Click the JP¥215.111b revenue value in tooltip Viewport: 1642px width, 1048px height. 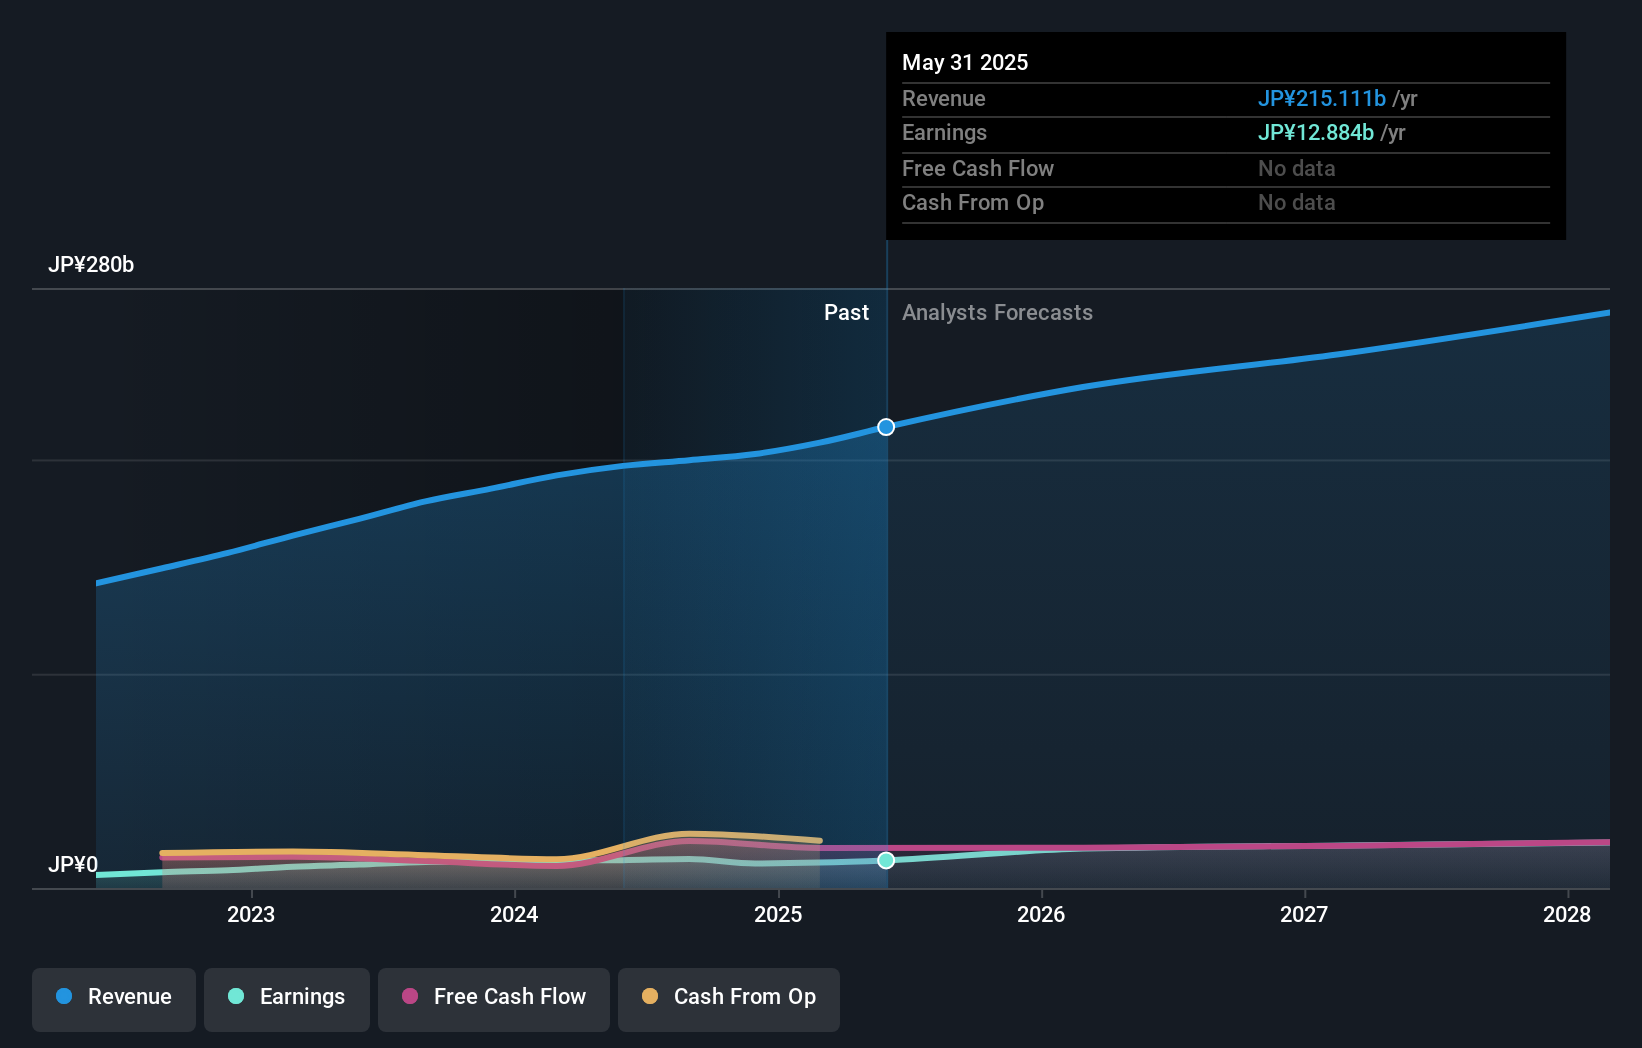click(x=1321, y=98)
